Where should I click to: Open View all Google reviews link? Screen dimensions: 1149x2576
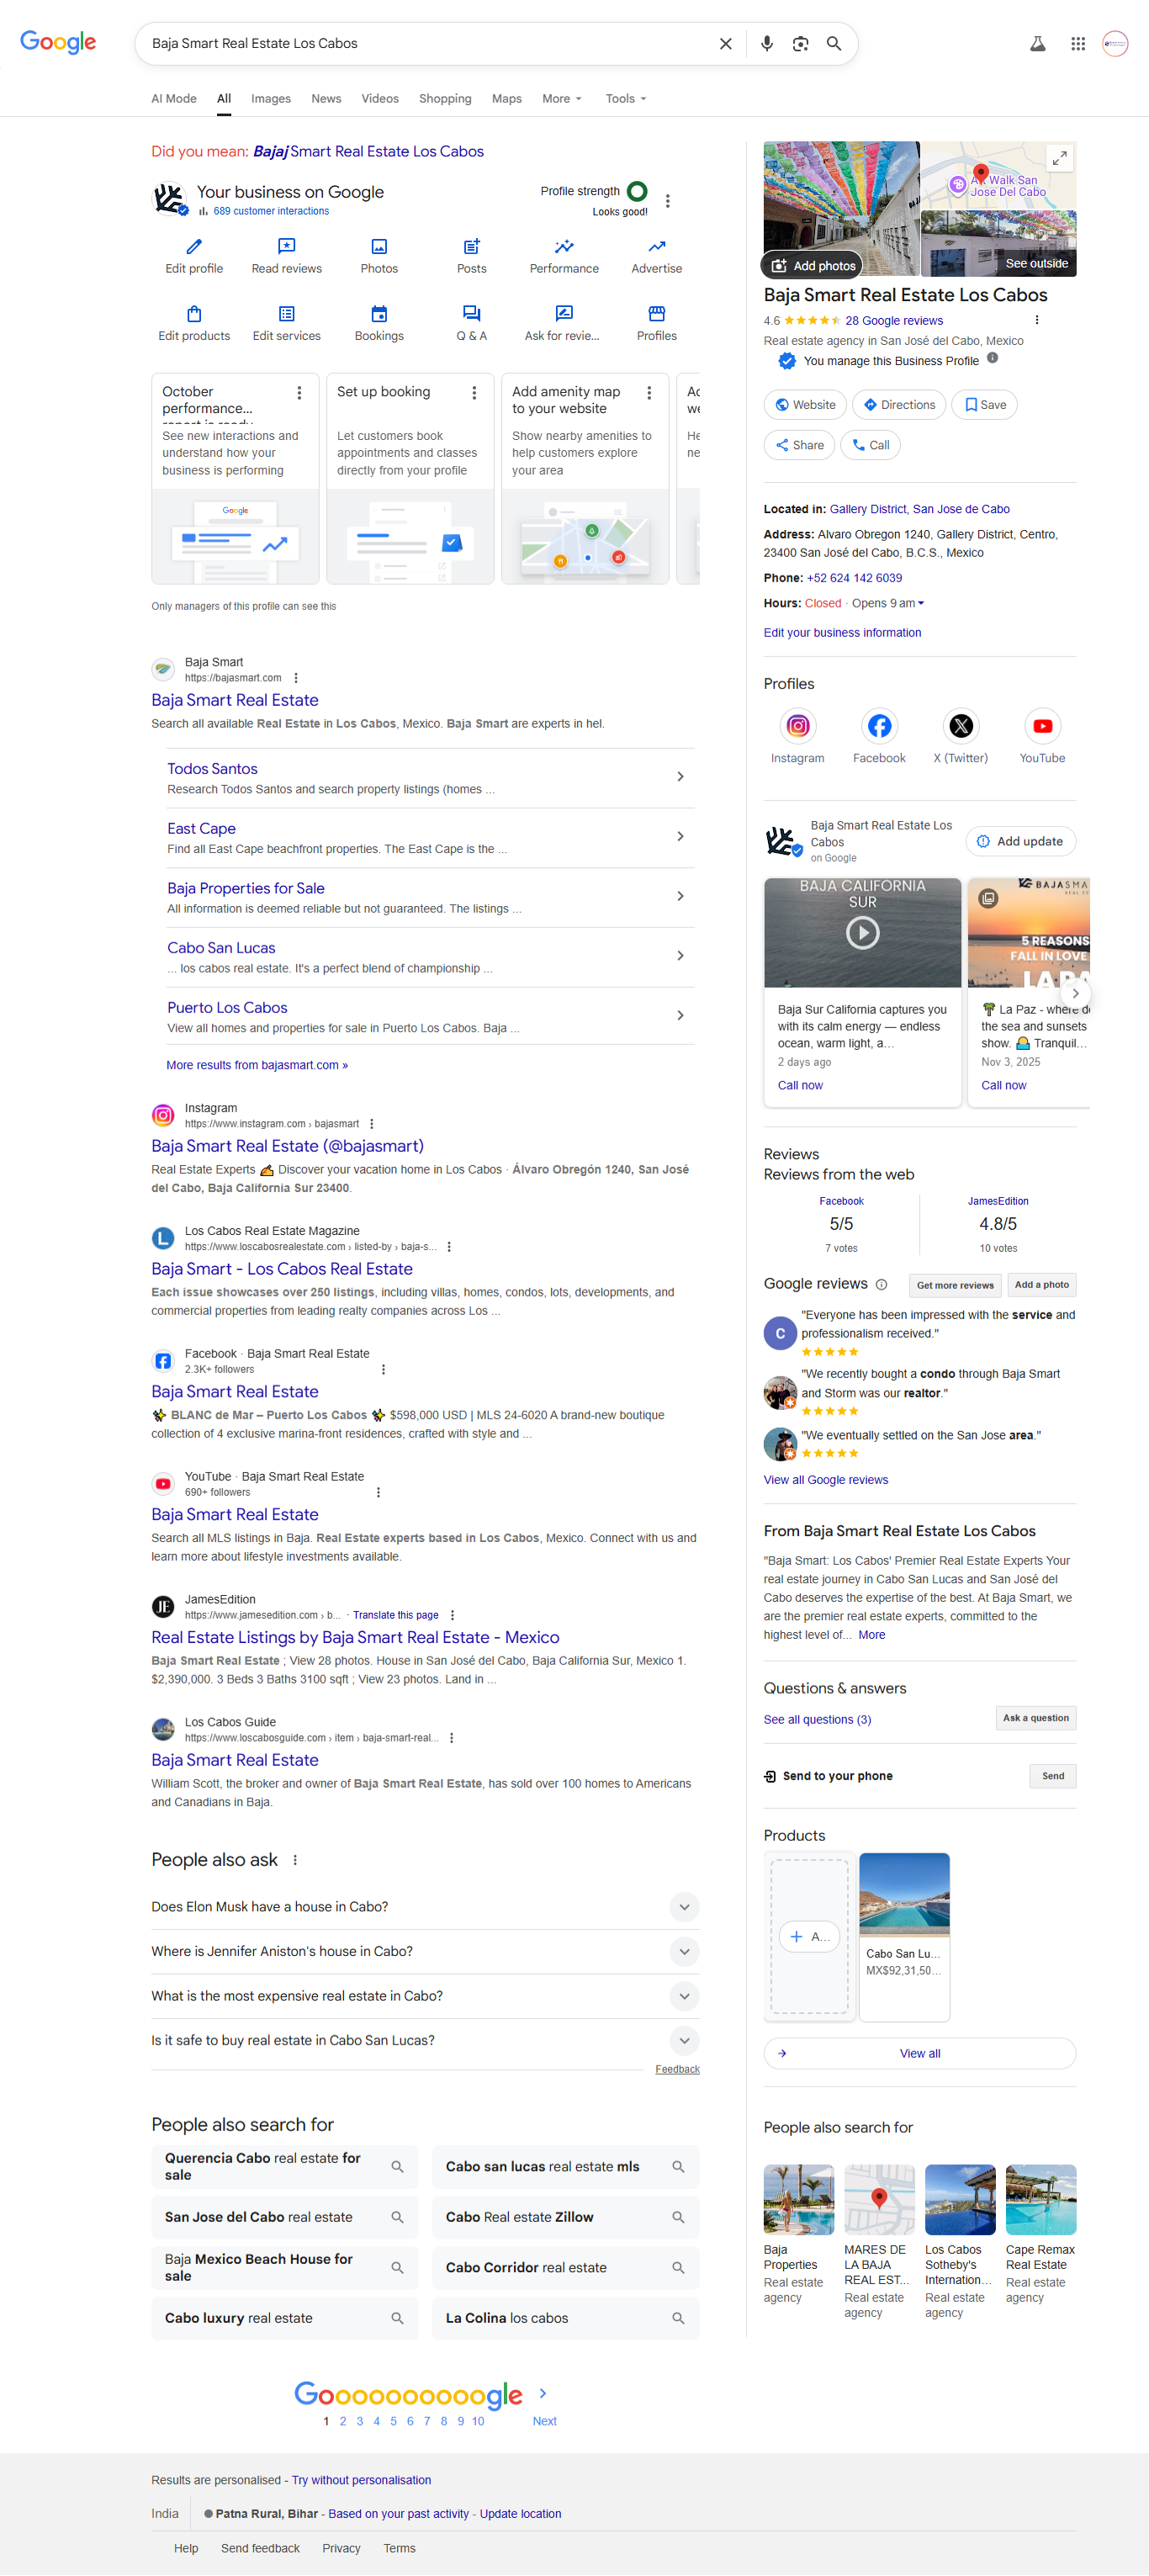[825, 1479]
